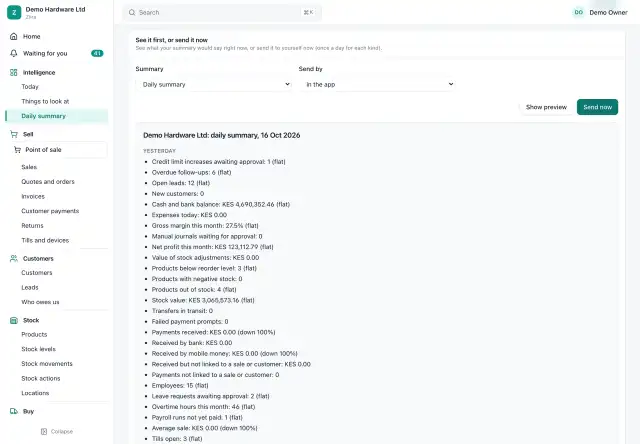
Task: Click the Customers people icon
Action: click(x=13, y=259)
